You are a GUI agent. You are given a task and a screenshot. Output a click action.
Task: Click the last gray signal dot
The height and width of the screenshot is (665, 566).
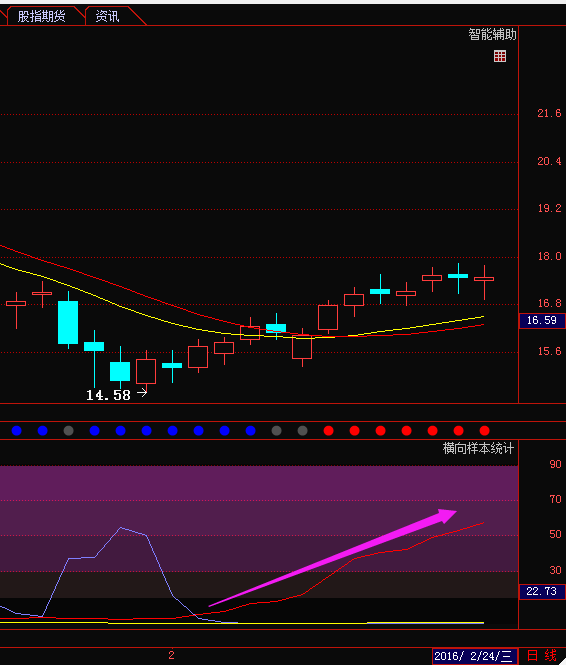pyautogui.click(x=302, y=431)
